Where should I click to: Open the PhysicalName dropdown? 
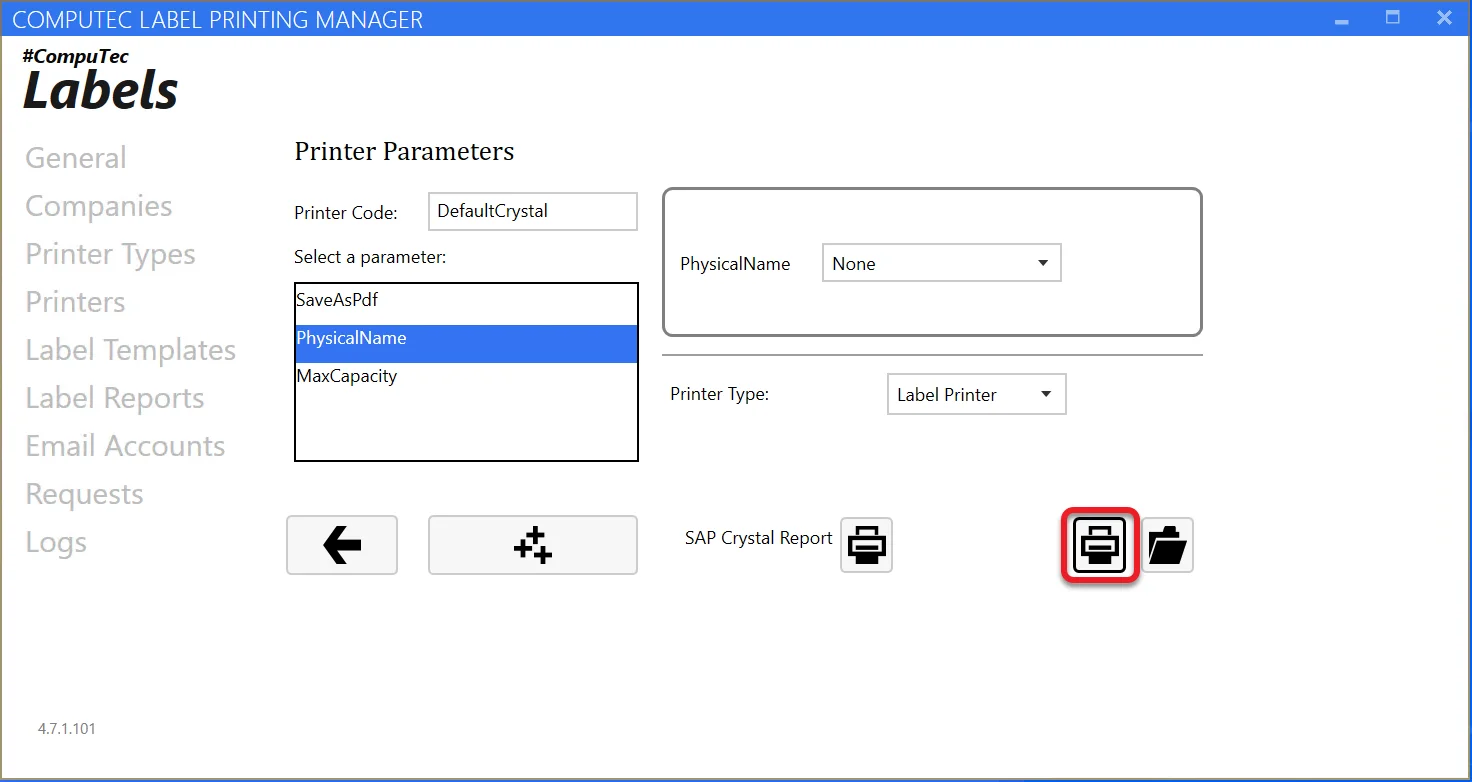(x=940, y=262)
